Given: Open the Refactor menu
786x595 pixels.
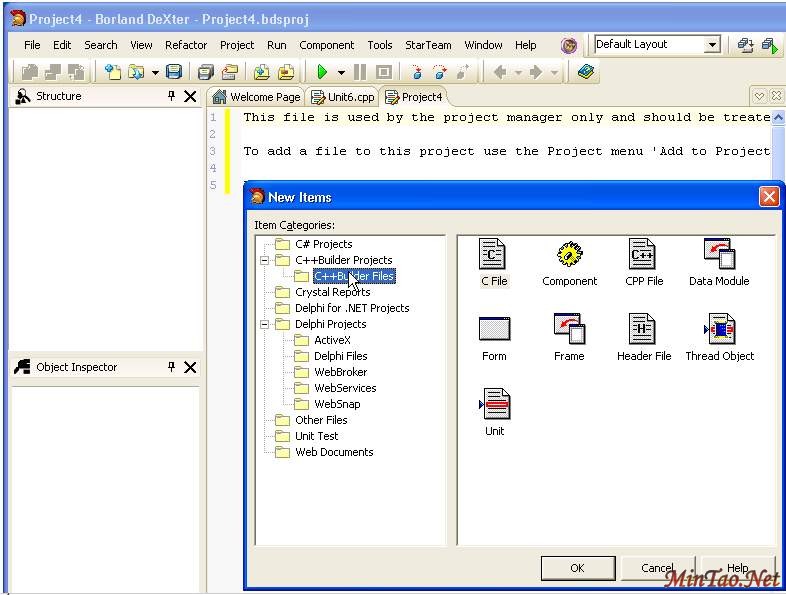Looking at the screenshot, I should 186,45.
